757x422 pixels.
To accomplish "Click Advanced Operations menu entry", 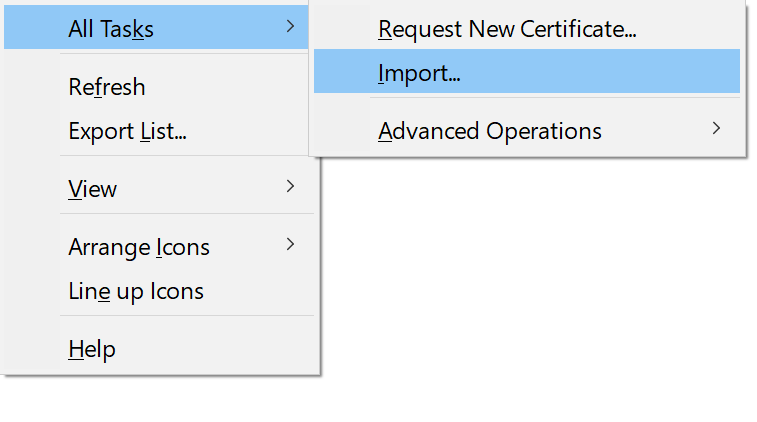I will coord(490,131).
